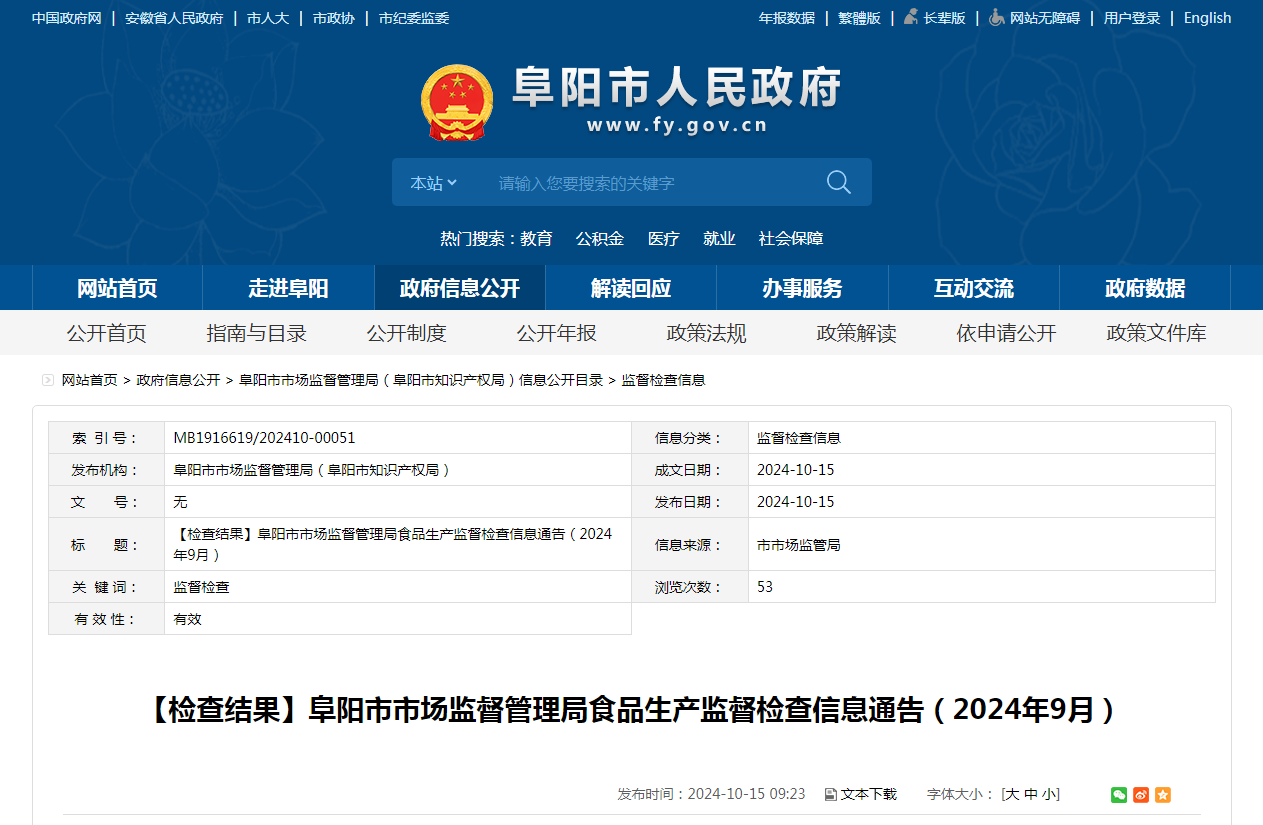Click the 文本下载 save icon
Screen dimensions: 1263x825
click(x=830, y=795)
